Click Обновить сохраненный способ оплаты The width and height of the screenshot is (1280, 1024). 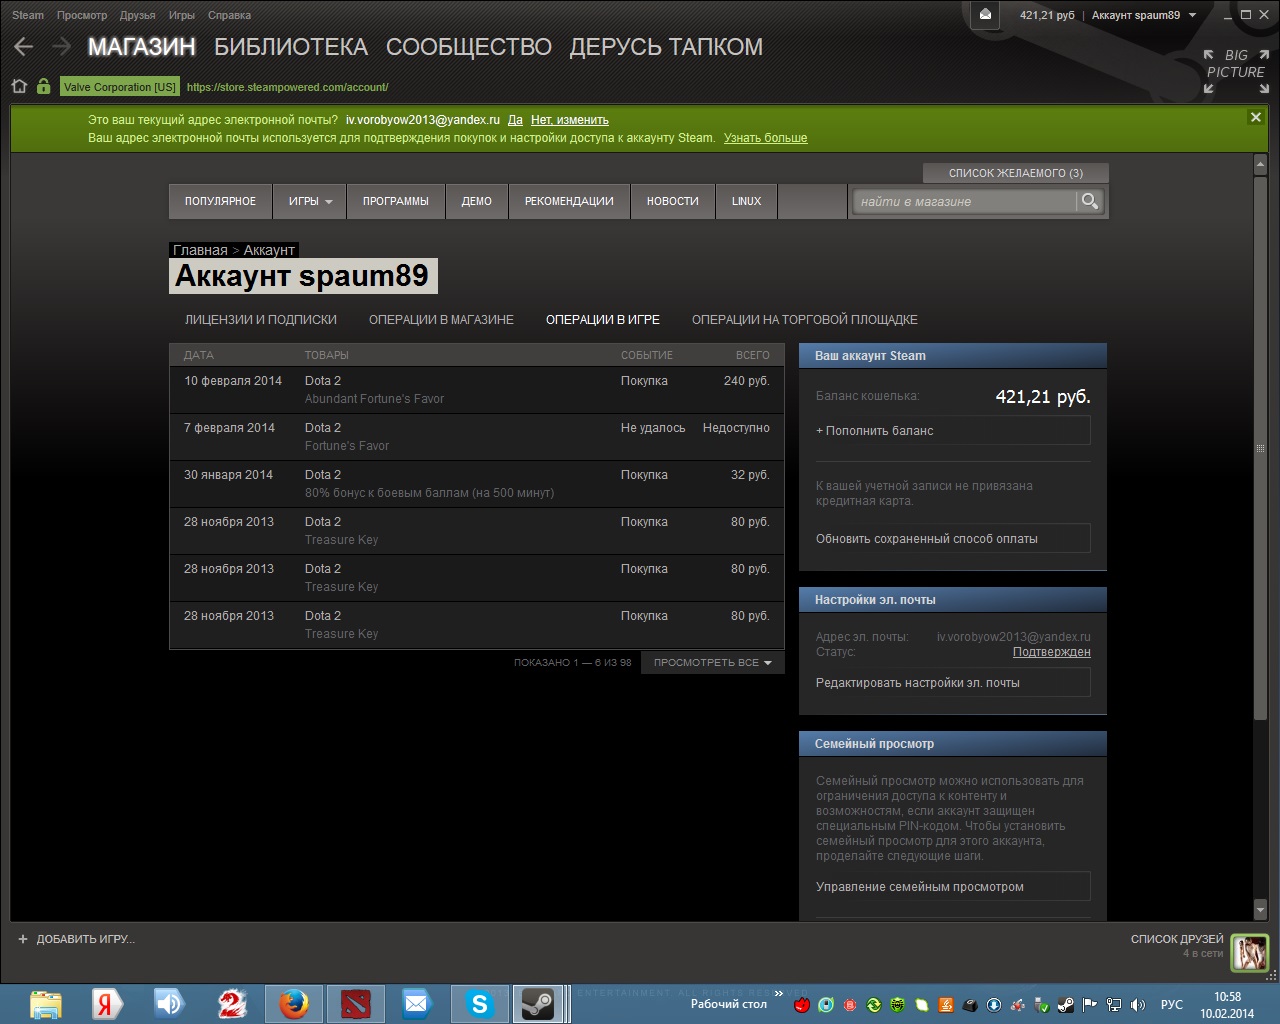pyautogui.click(x=952, y=539)
